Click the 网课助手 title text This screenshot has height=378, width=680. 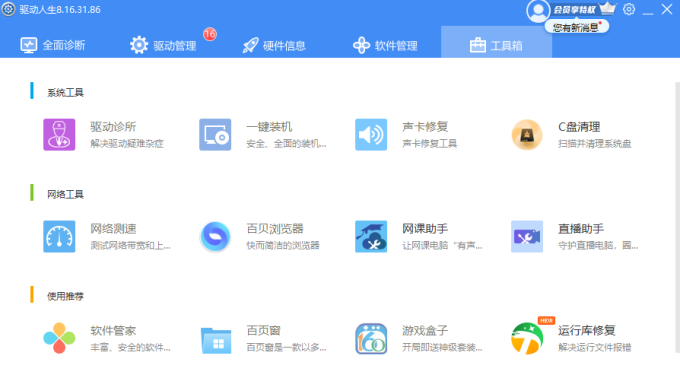425,229
